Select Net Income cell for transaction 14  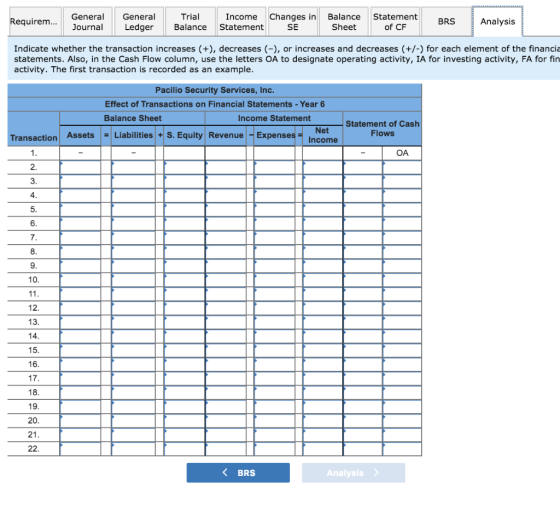323,336
